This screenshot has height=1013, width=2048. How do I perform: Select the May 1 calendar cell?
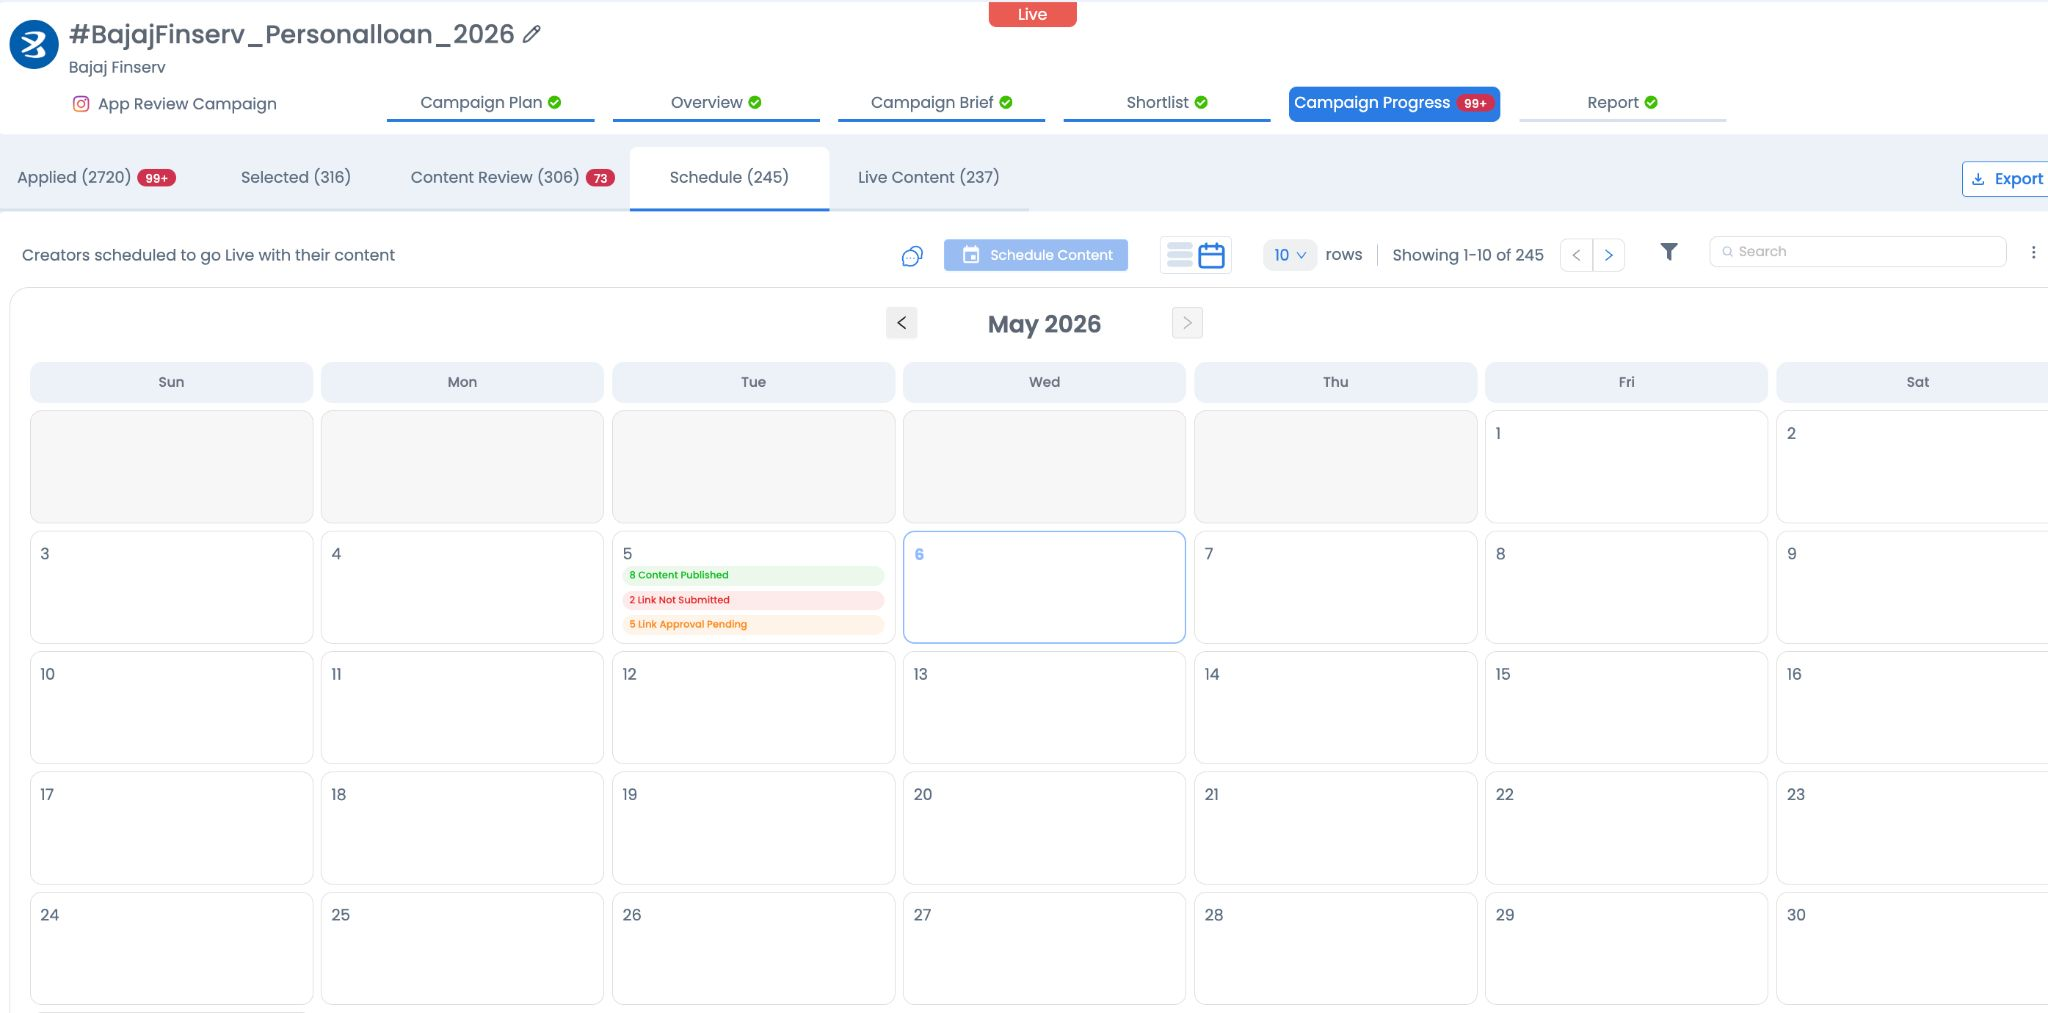1626,467
